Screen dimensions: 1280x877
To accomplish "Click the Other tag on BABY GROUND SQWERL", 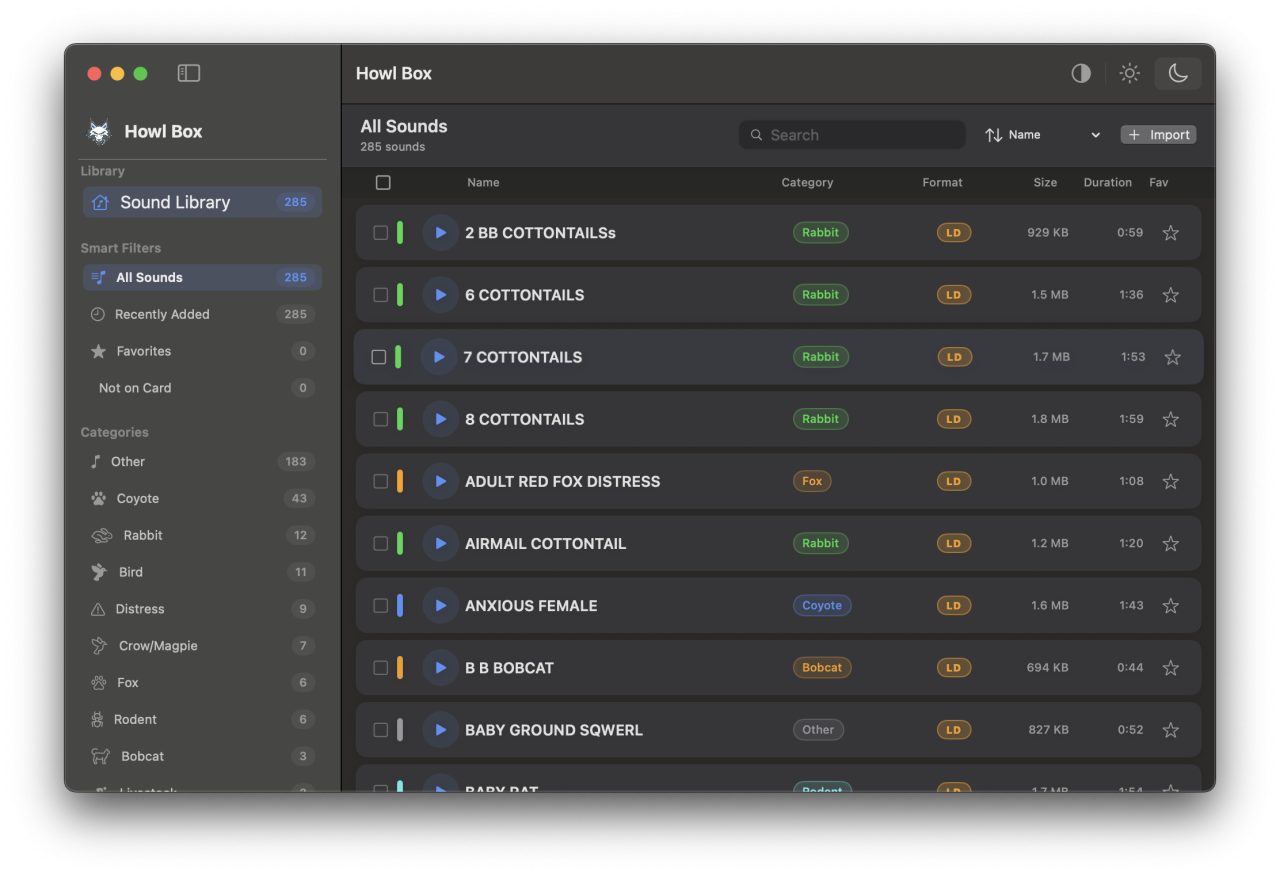I will click(818, 730).
